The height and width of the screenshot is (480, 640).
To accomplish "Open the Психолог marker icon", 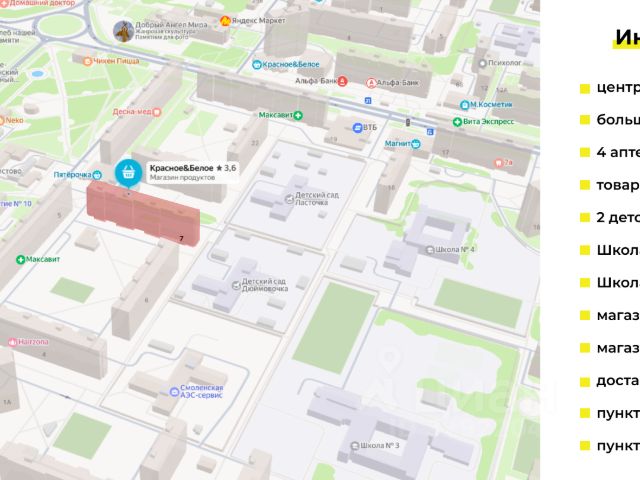I will coord(482,63).
